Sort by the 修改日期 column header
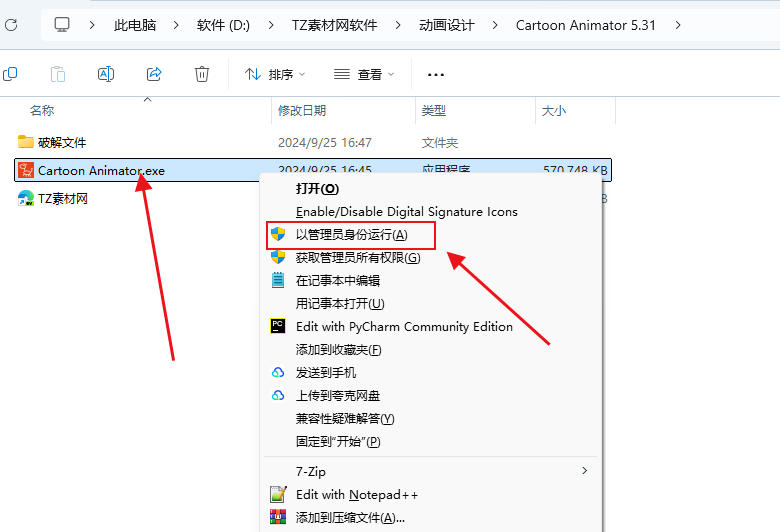 click(x=302, y=110)
